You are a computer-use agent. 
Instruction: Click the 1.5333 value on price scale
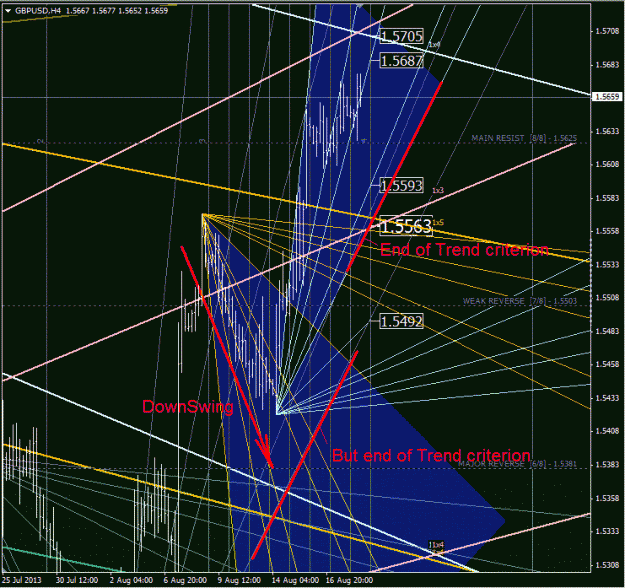pyautogui.click(x=607, y=531)
